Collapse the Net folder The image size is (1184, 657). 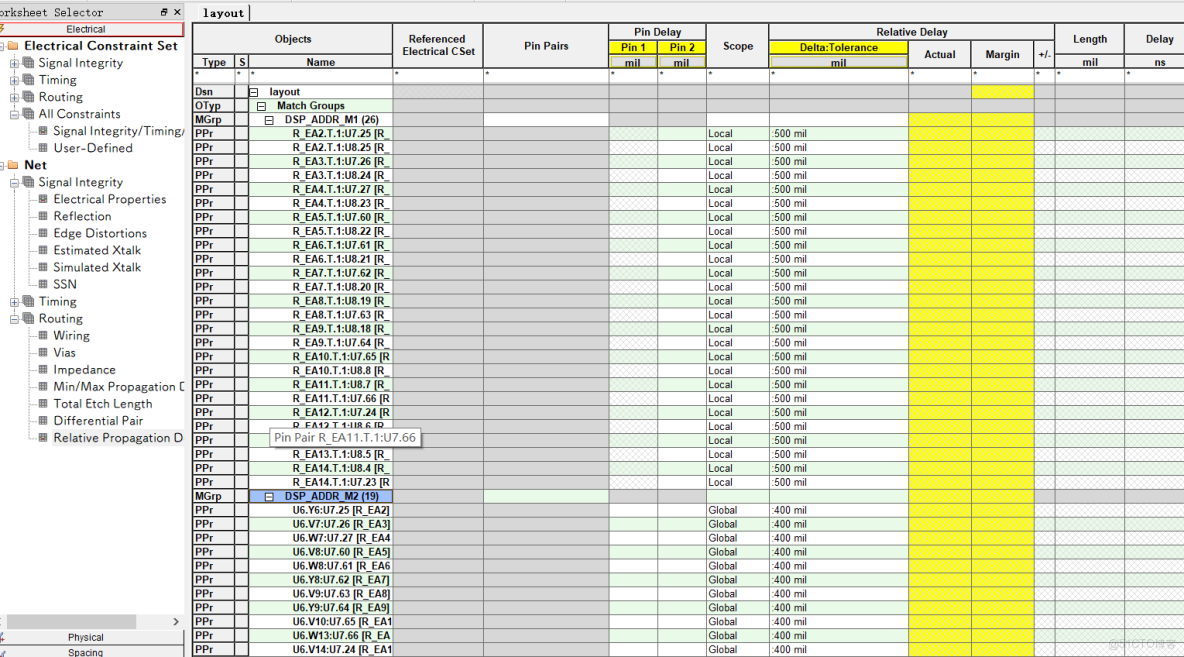point(2,165)
